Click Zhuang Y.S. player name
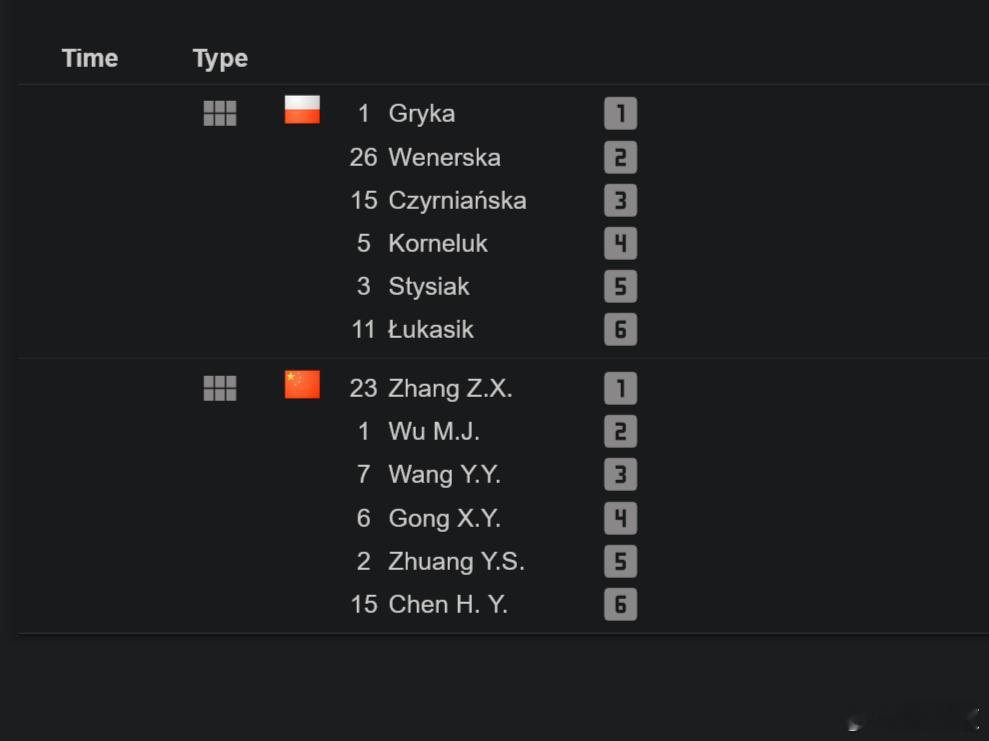The image size is (989, 741). pos(456,561)
